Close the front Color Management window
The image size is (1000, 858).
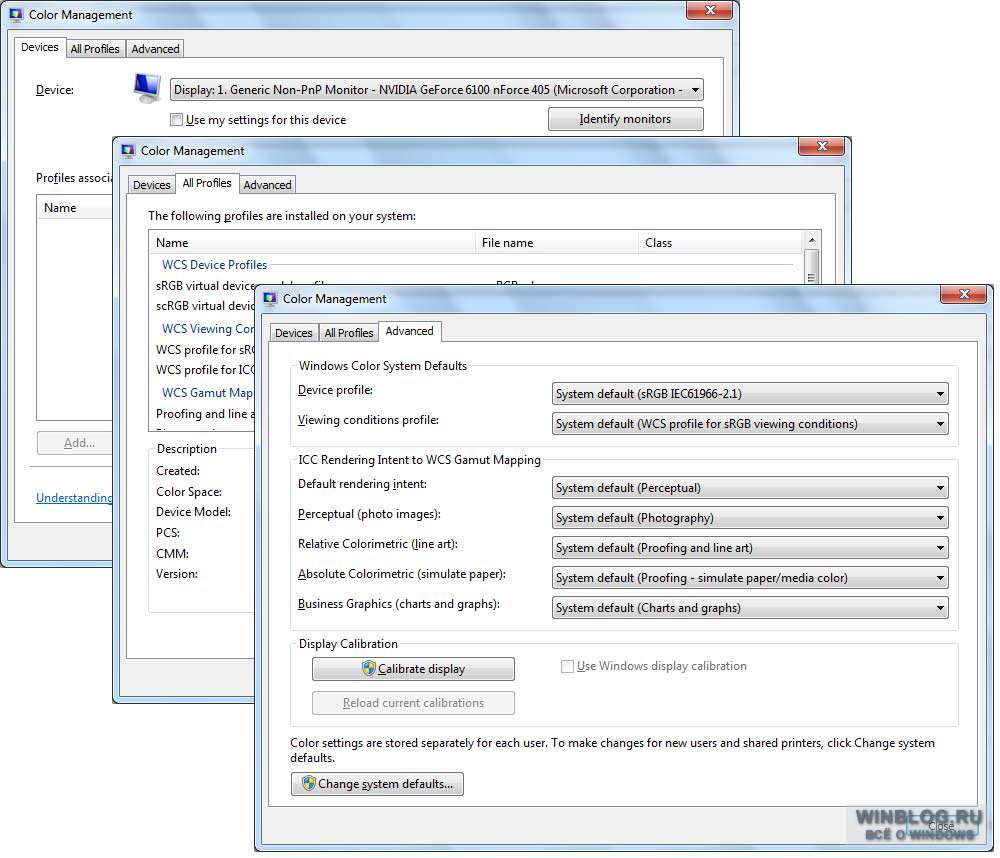pos(964,294)
